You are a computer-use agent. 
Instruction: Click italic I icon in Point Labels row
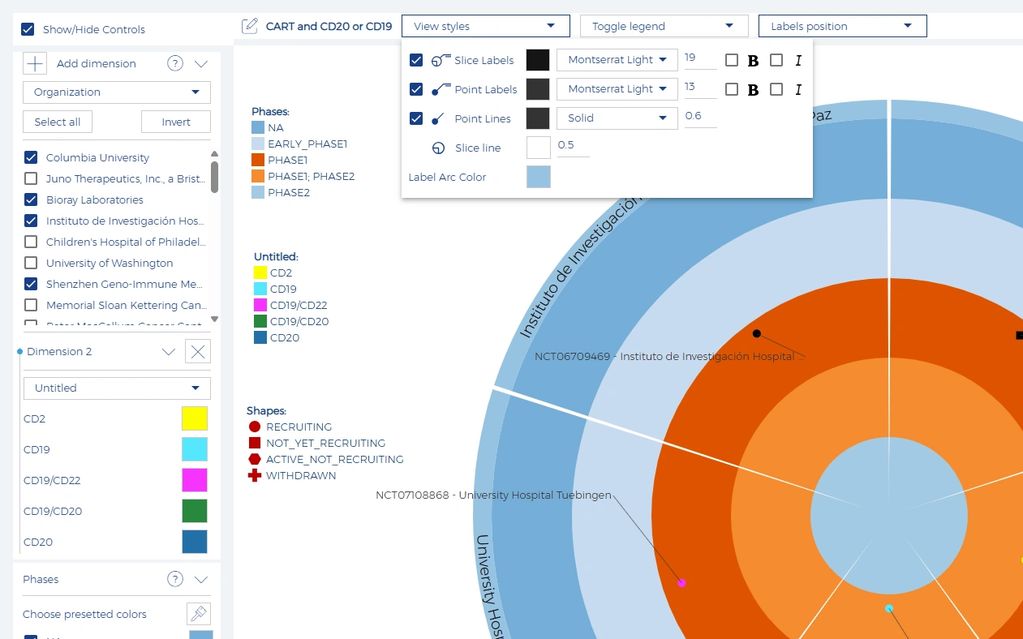(798, 90)
